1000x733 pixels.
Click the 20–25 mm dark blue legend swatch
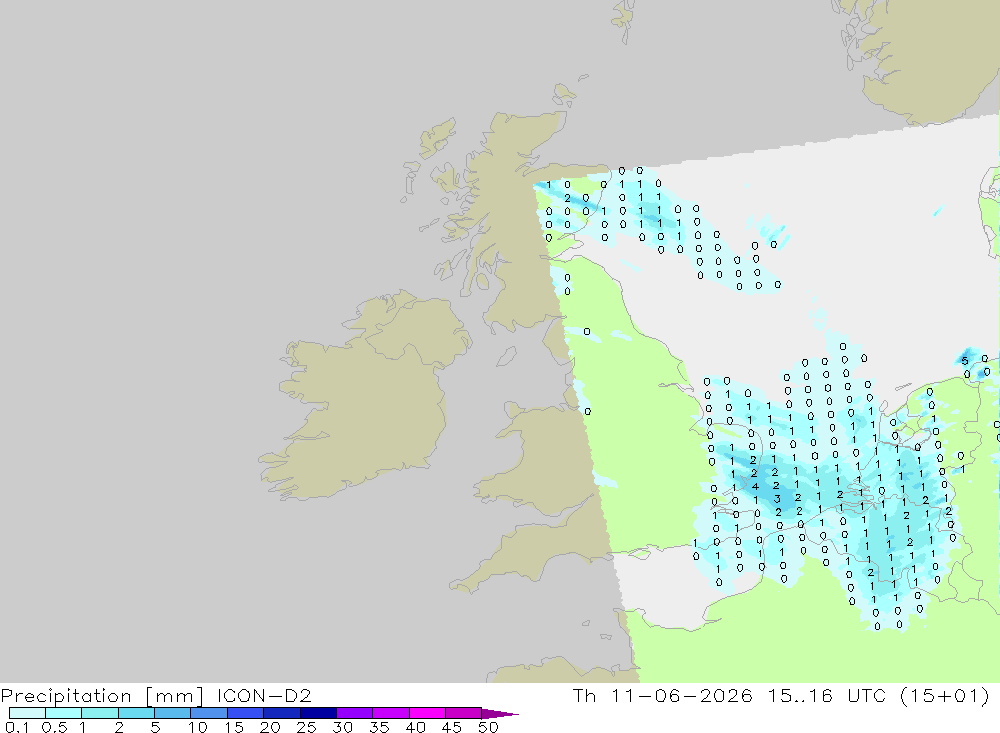point(281,713)
